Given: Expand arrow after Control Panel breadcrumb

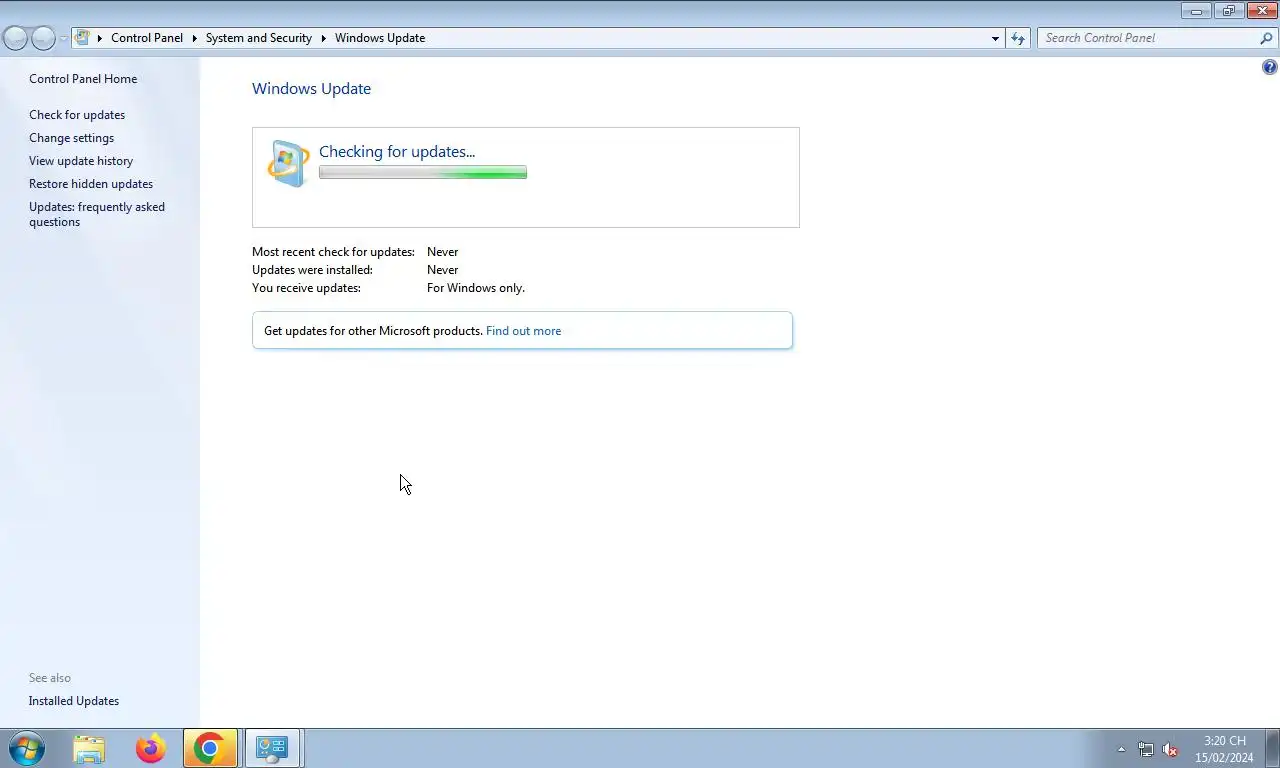Looking at the screenshot, I should pos(195,38).
